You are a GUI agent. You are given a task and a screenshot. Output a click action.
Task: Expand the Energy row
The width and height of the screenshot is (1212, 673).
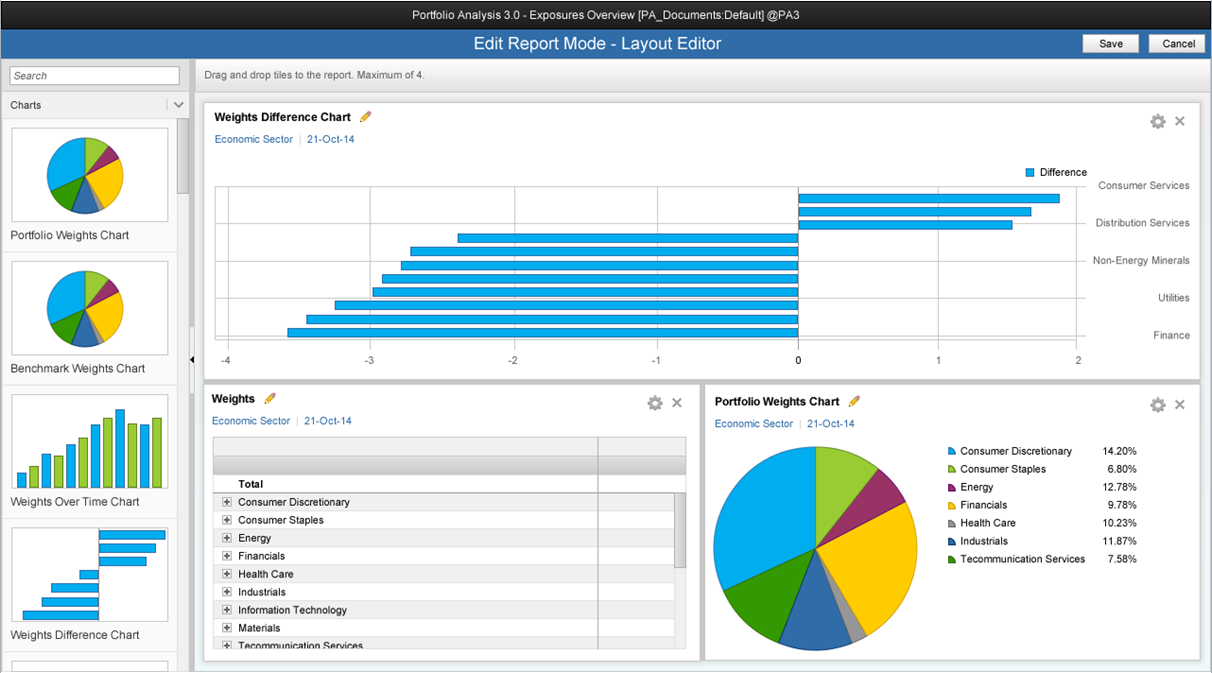tap(227, 538)
